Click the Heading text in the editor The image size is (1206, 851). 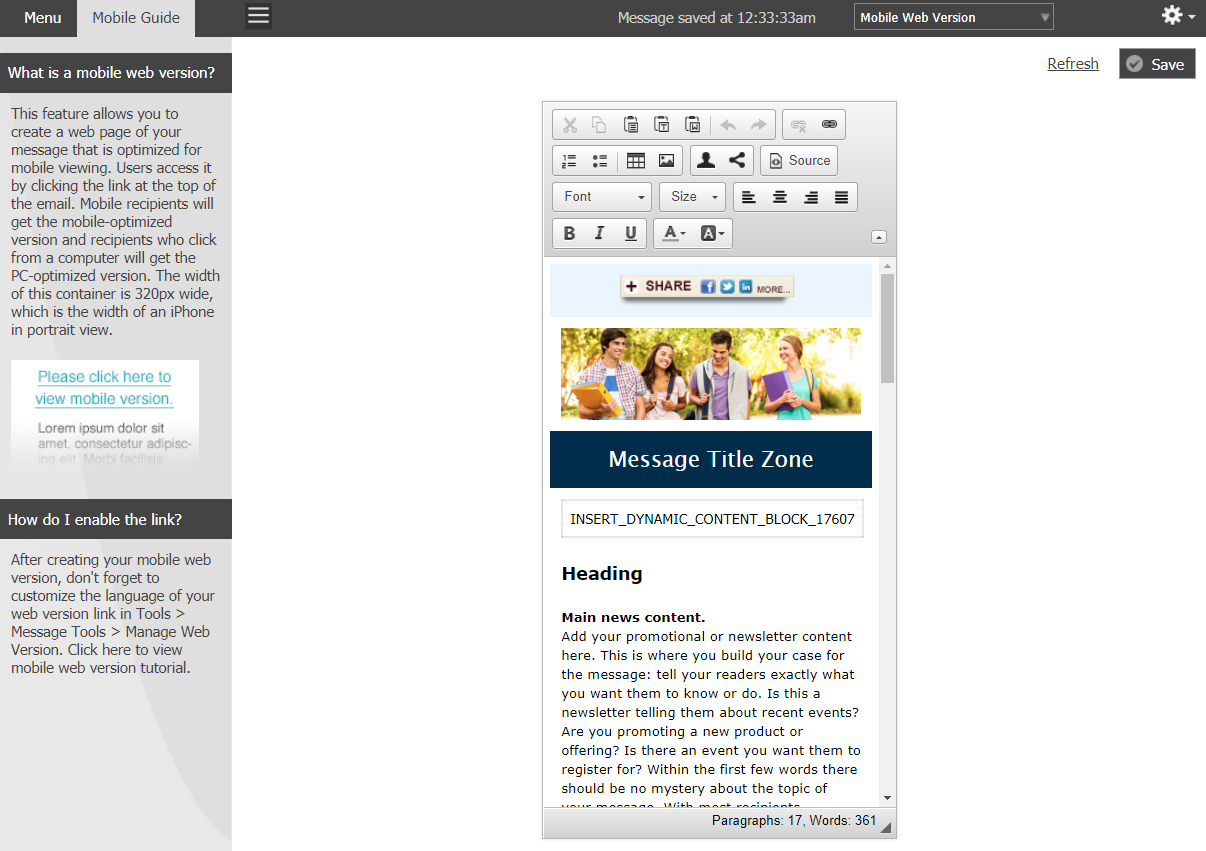click(602, 574)
